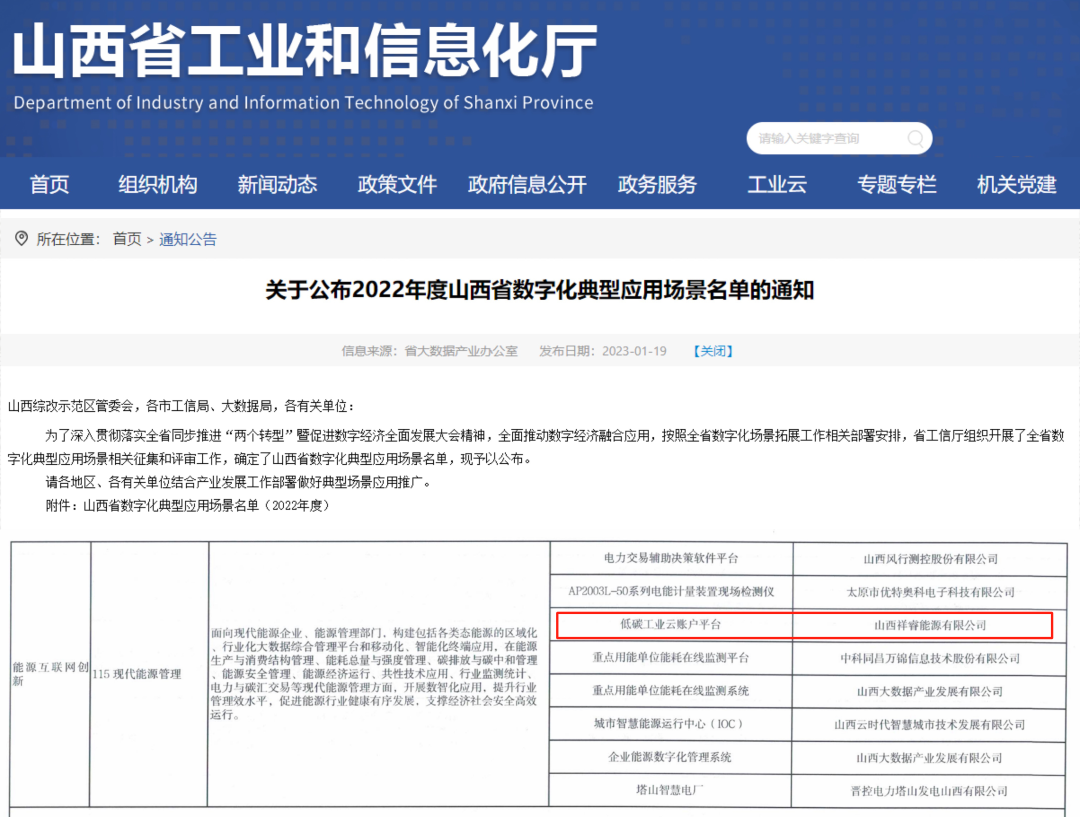Click the 通知公告 breadcrumb link
Image resolution: width=1080 pixels, height=817 pixels.
[188, 239]
